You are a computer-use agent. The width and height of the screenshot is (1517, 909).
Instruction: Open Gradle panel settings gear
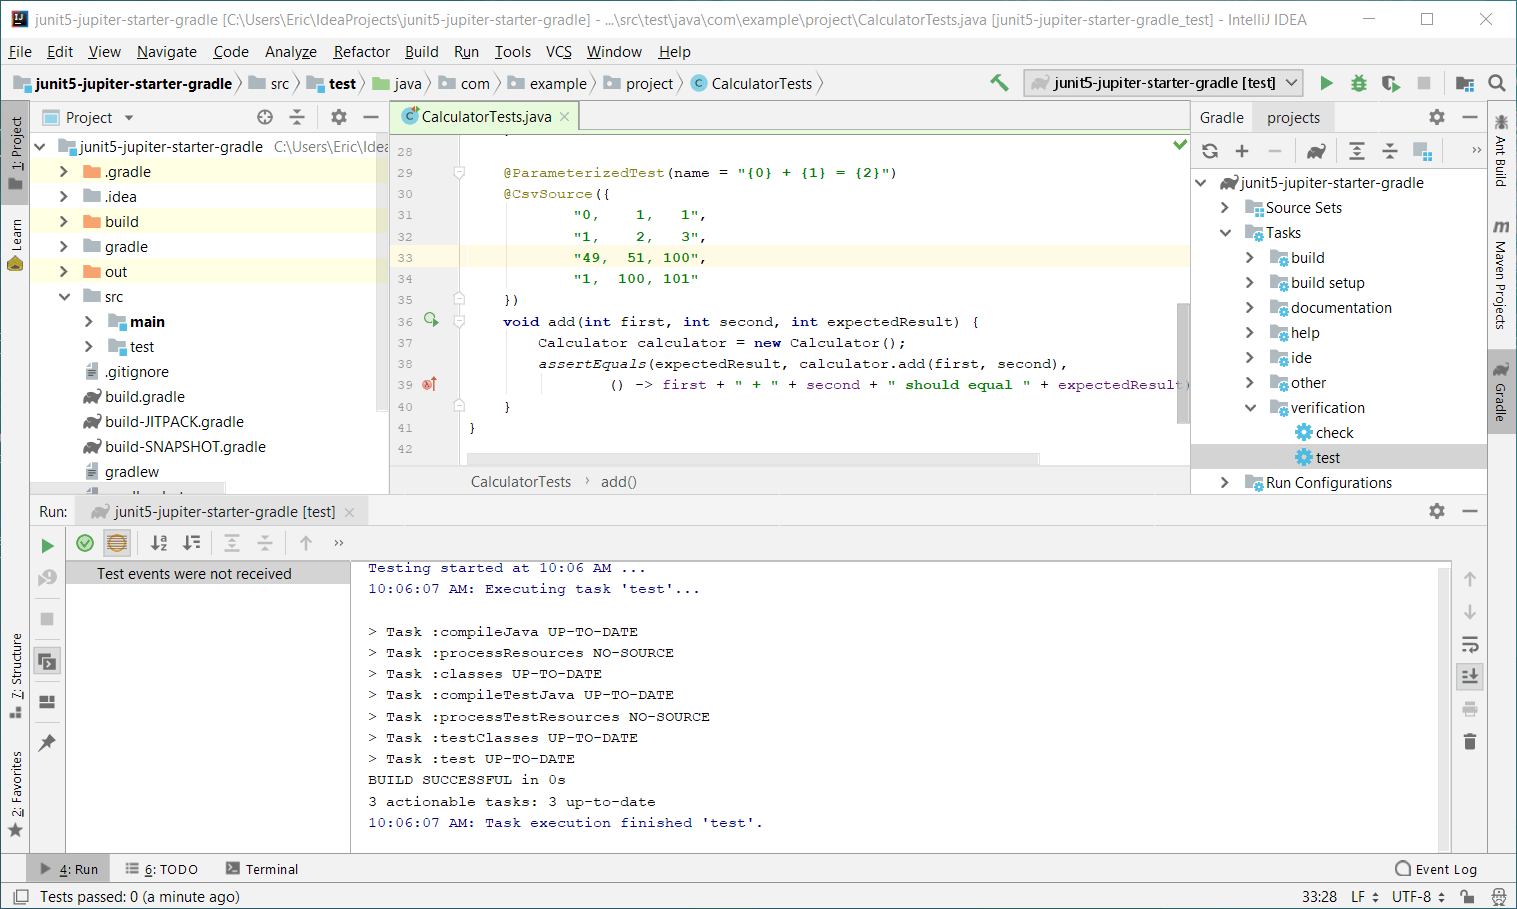(x=1437, y=117)
